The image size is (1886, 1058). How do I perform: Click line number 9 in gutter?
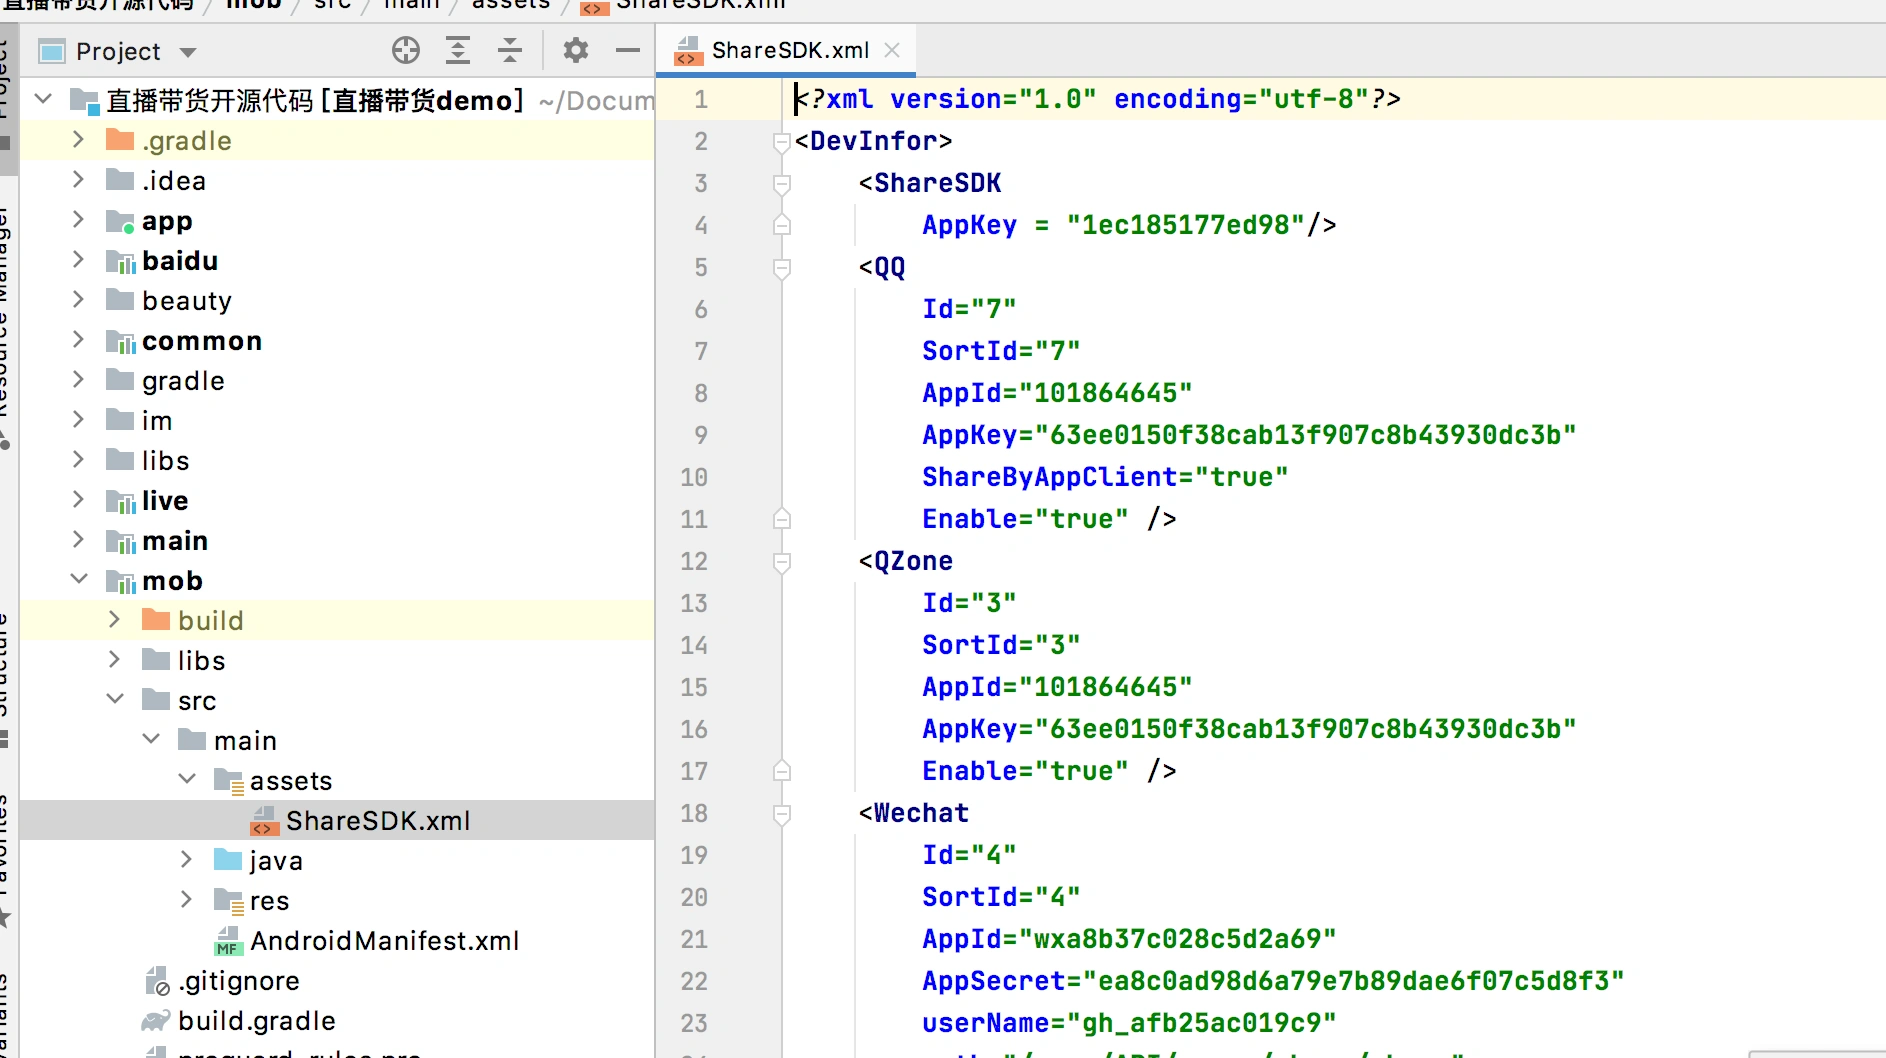click(701, 435)
